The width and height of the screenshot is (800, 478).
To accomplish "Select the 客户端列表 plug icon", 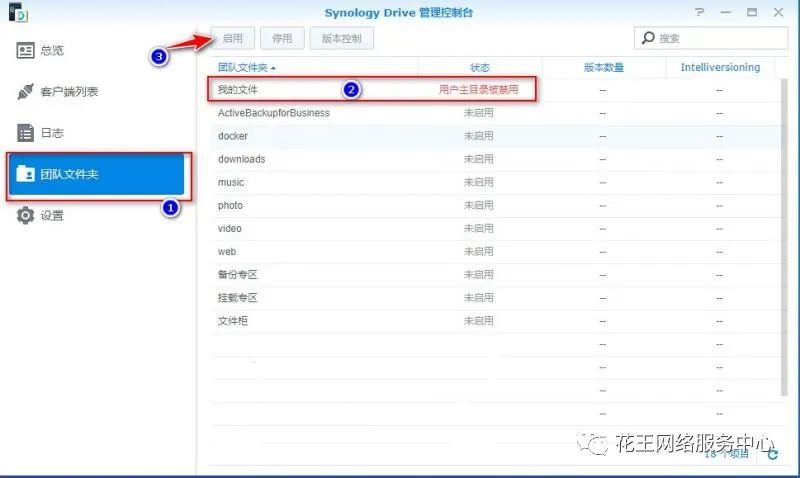I will pos(25,92).
